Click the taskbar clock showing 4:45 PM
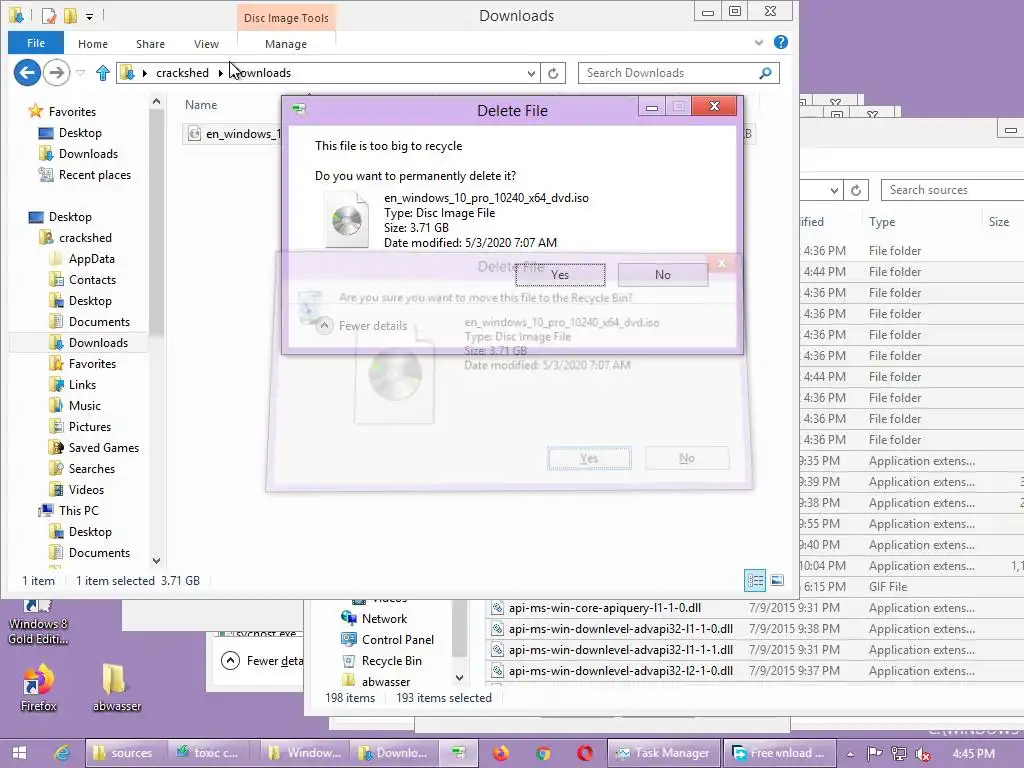Screen dimensions: 1024x768 (974, 754)
